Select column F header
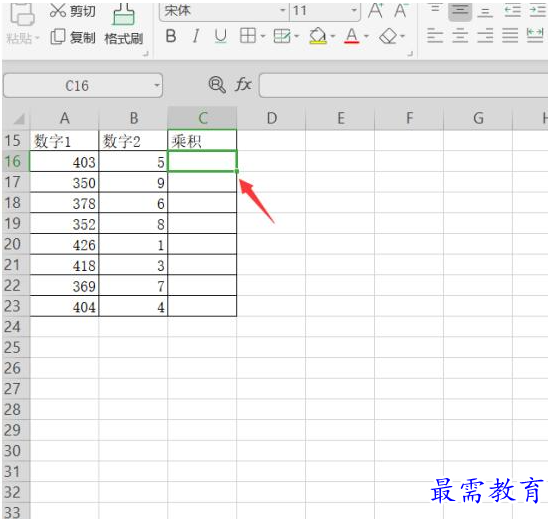This screenshot has height=522, width=552. (409, 118)
